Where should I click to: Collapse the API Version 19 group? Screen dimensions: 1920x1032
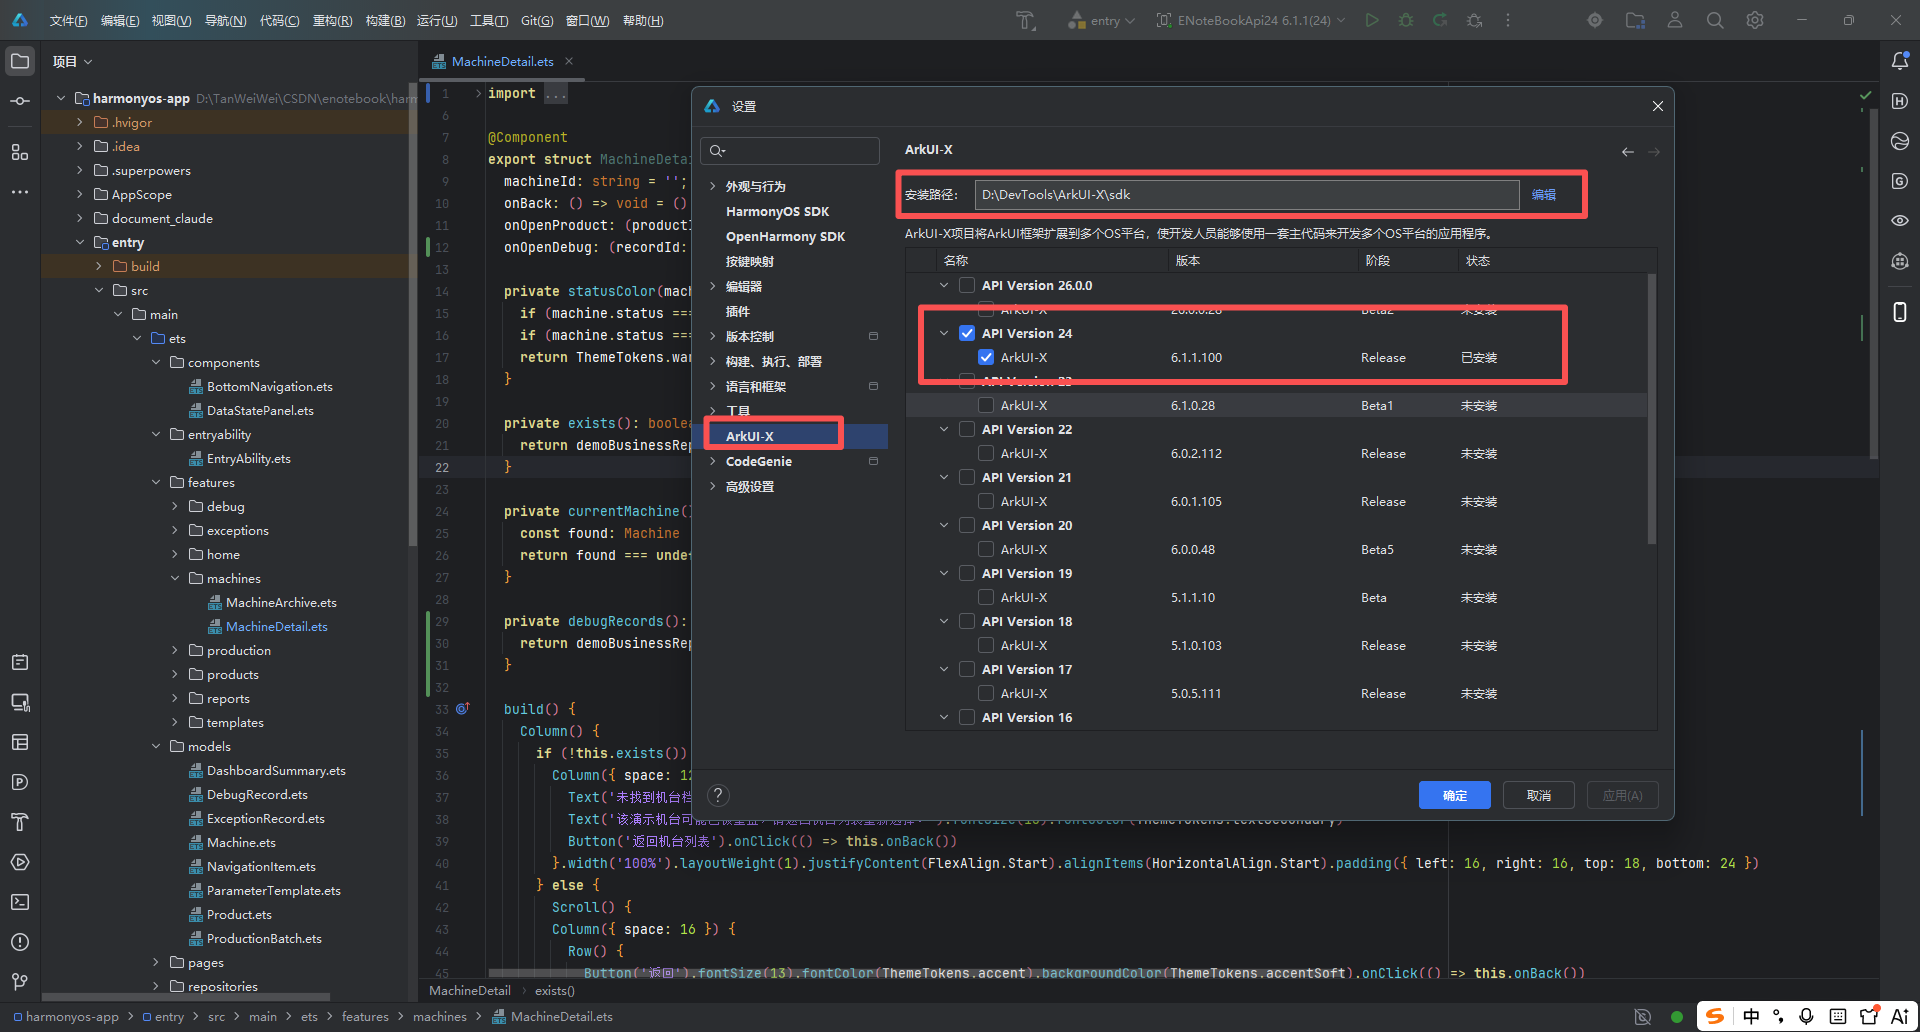(944, 573)
